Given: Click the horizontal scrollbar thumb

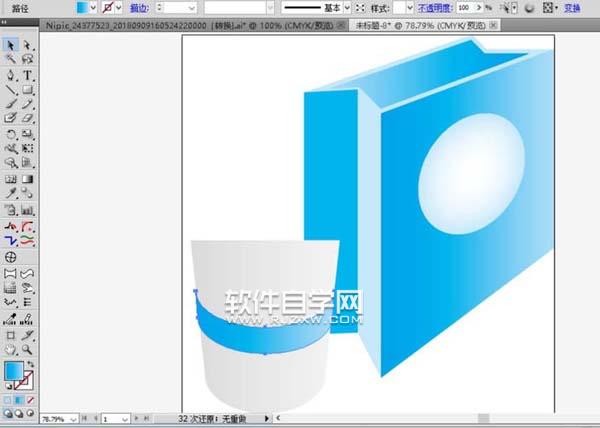Looking at the screenshot, I should click(x=484, y=418).
